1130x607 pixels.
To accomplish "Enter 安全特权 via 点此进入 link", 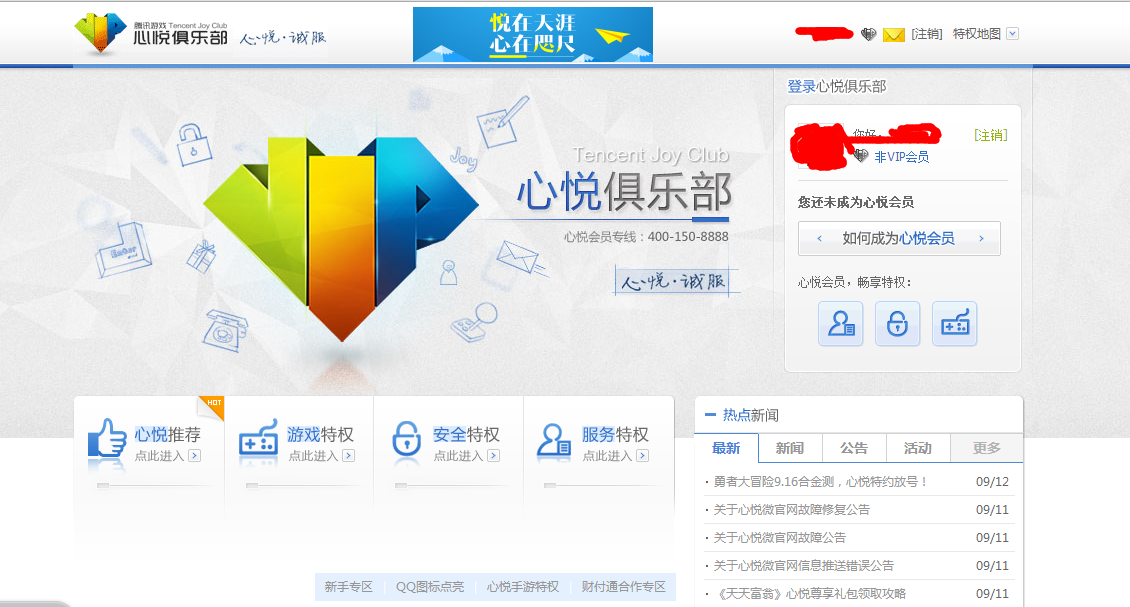I will 458,456.
